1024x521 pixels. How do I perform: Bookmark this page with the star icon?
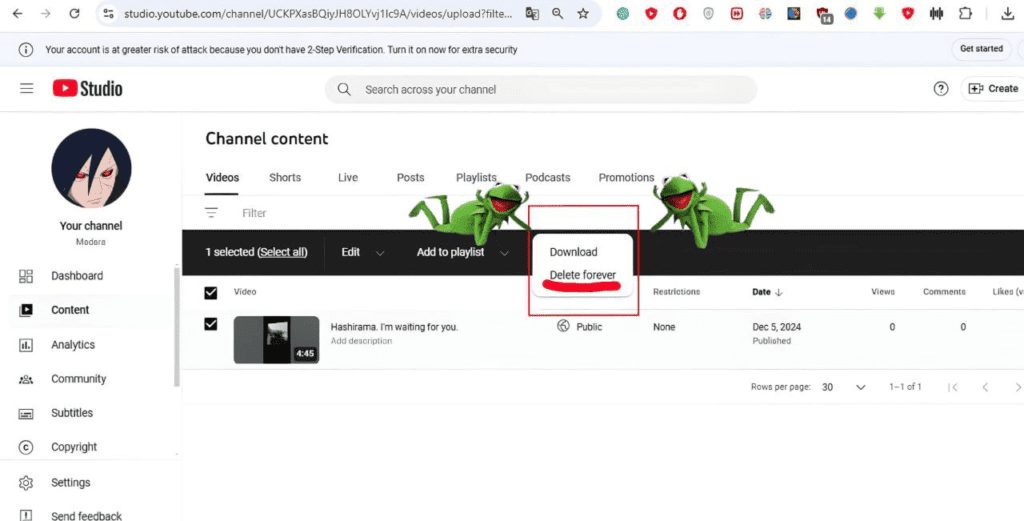coord(583,13)
